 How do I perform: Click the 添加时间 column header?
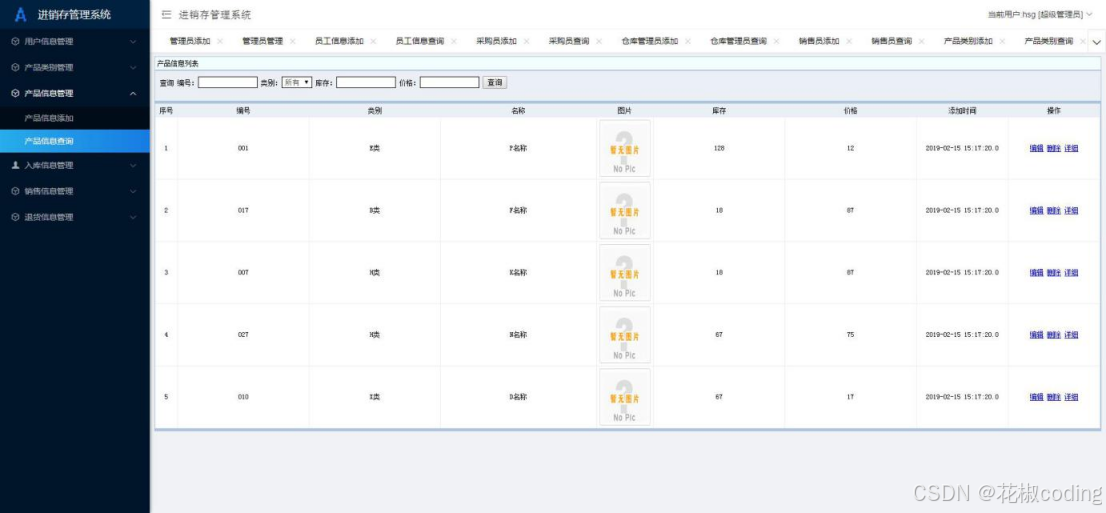click(962, 111)
